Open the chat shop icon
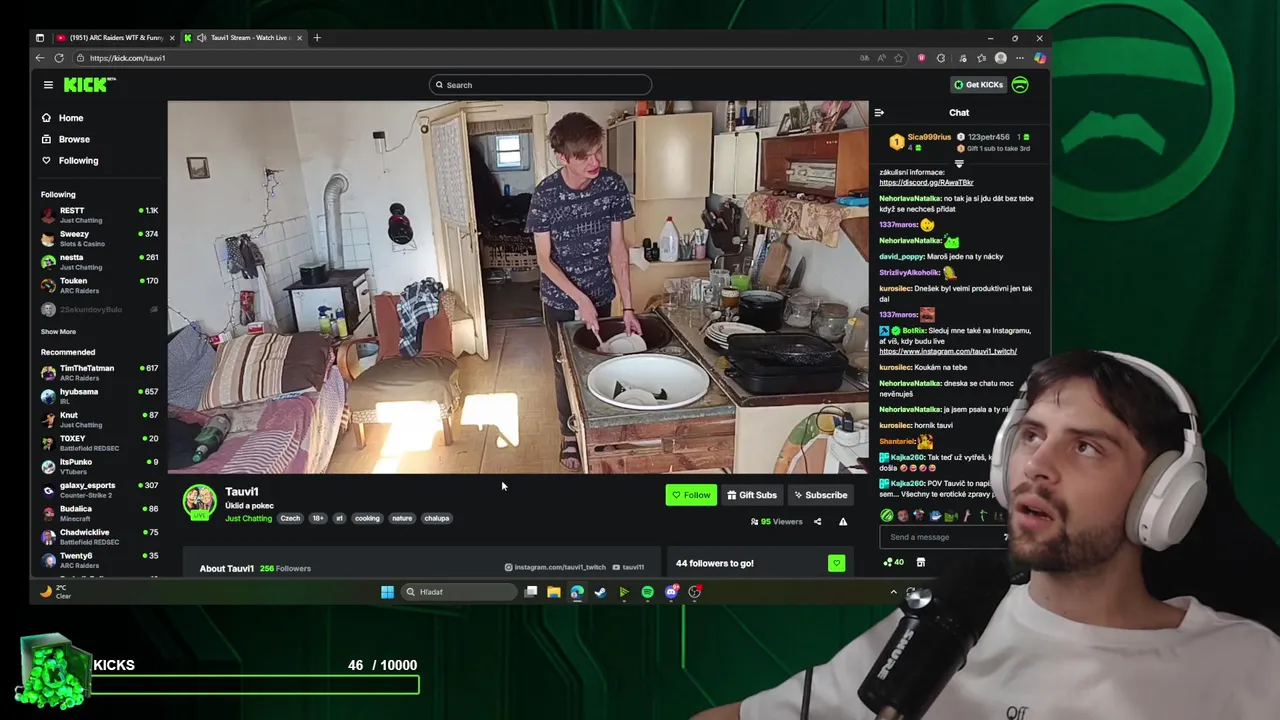 [921, 562]
